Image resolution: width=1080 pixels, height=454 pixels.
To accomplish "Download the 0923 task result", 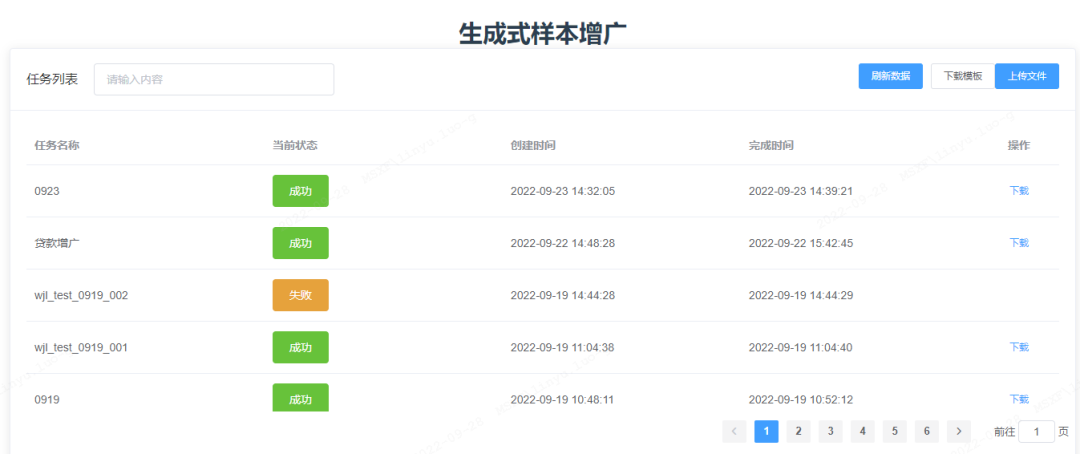I will coord(1019,191).
